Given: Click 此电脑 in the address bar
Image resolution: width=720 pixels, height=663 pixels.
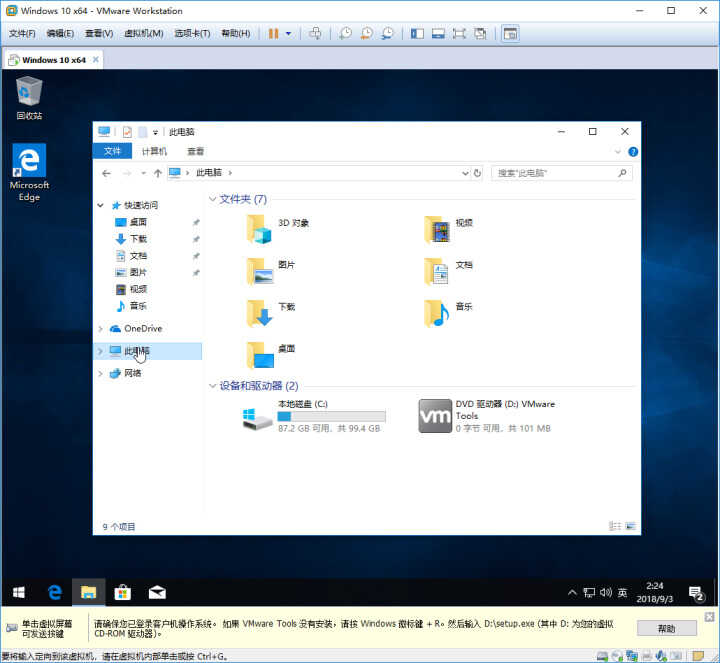Looking at the screenshot, I should click(x=209, y=173).
